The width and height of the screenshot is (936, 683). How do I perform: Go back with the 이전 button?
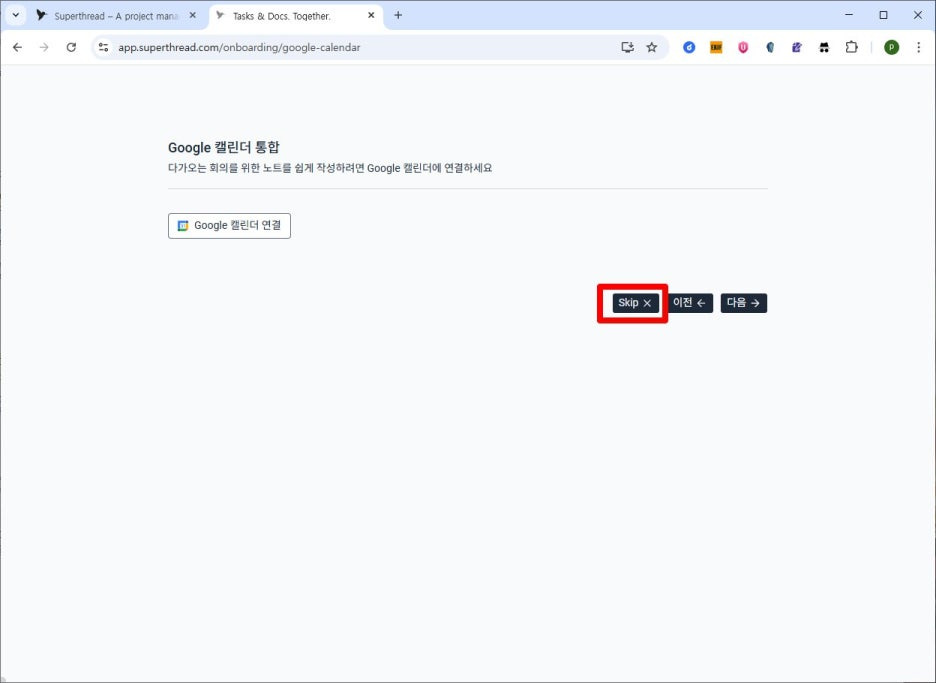pyautogui.click(x=689, y=303)
